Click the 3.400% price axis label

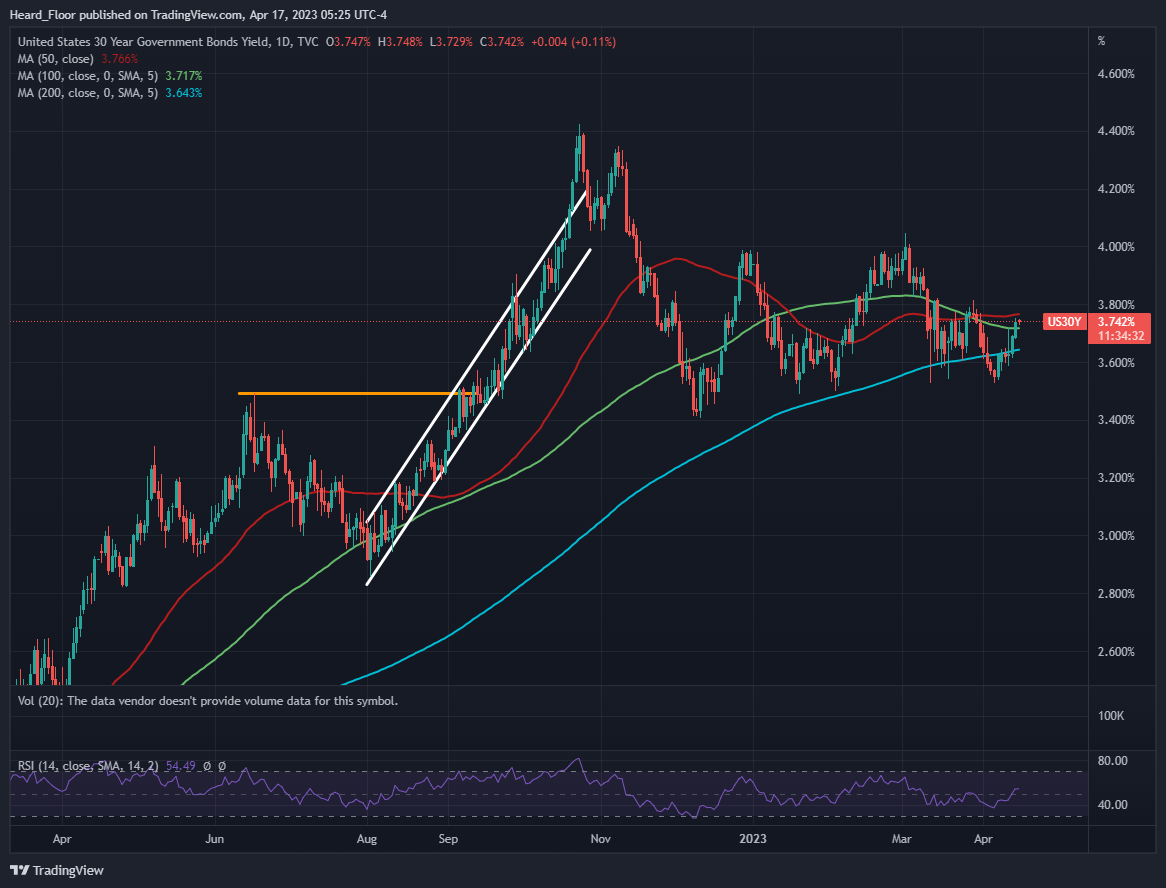1116,420
